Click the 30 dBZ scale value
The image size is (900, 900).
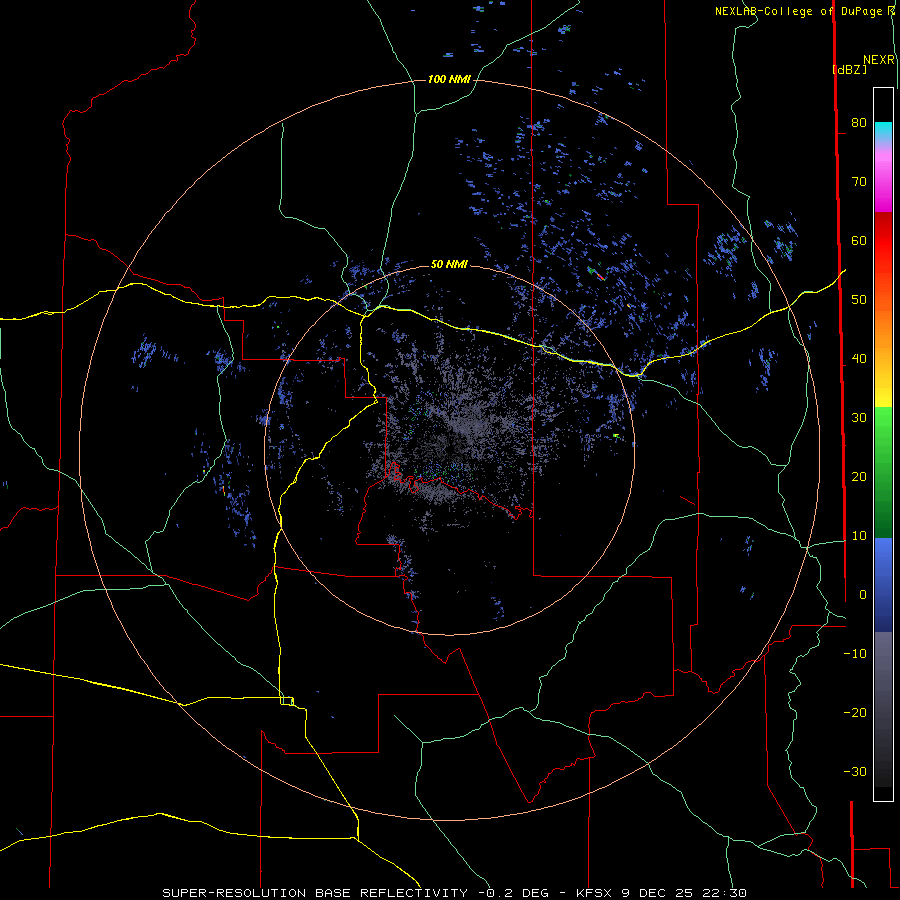[859, 418]
